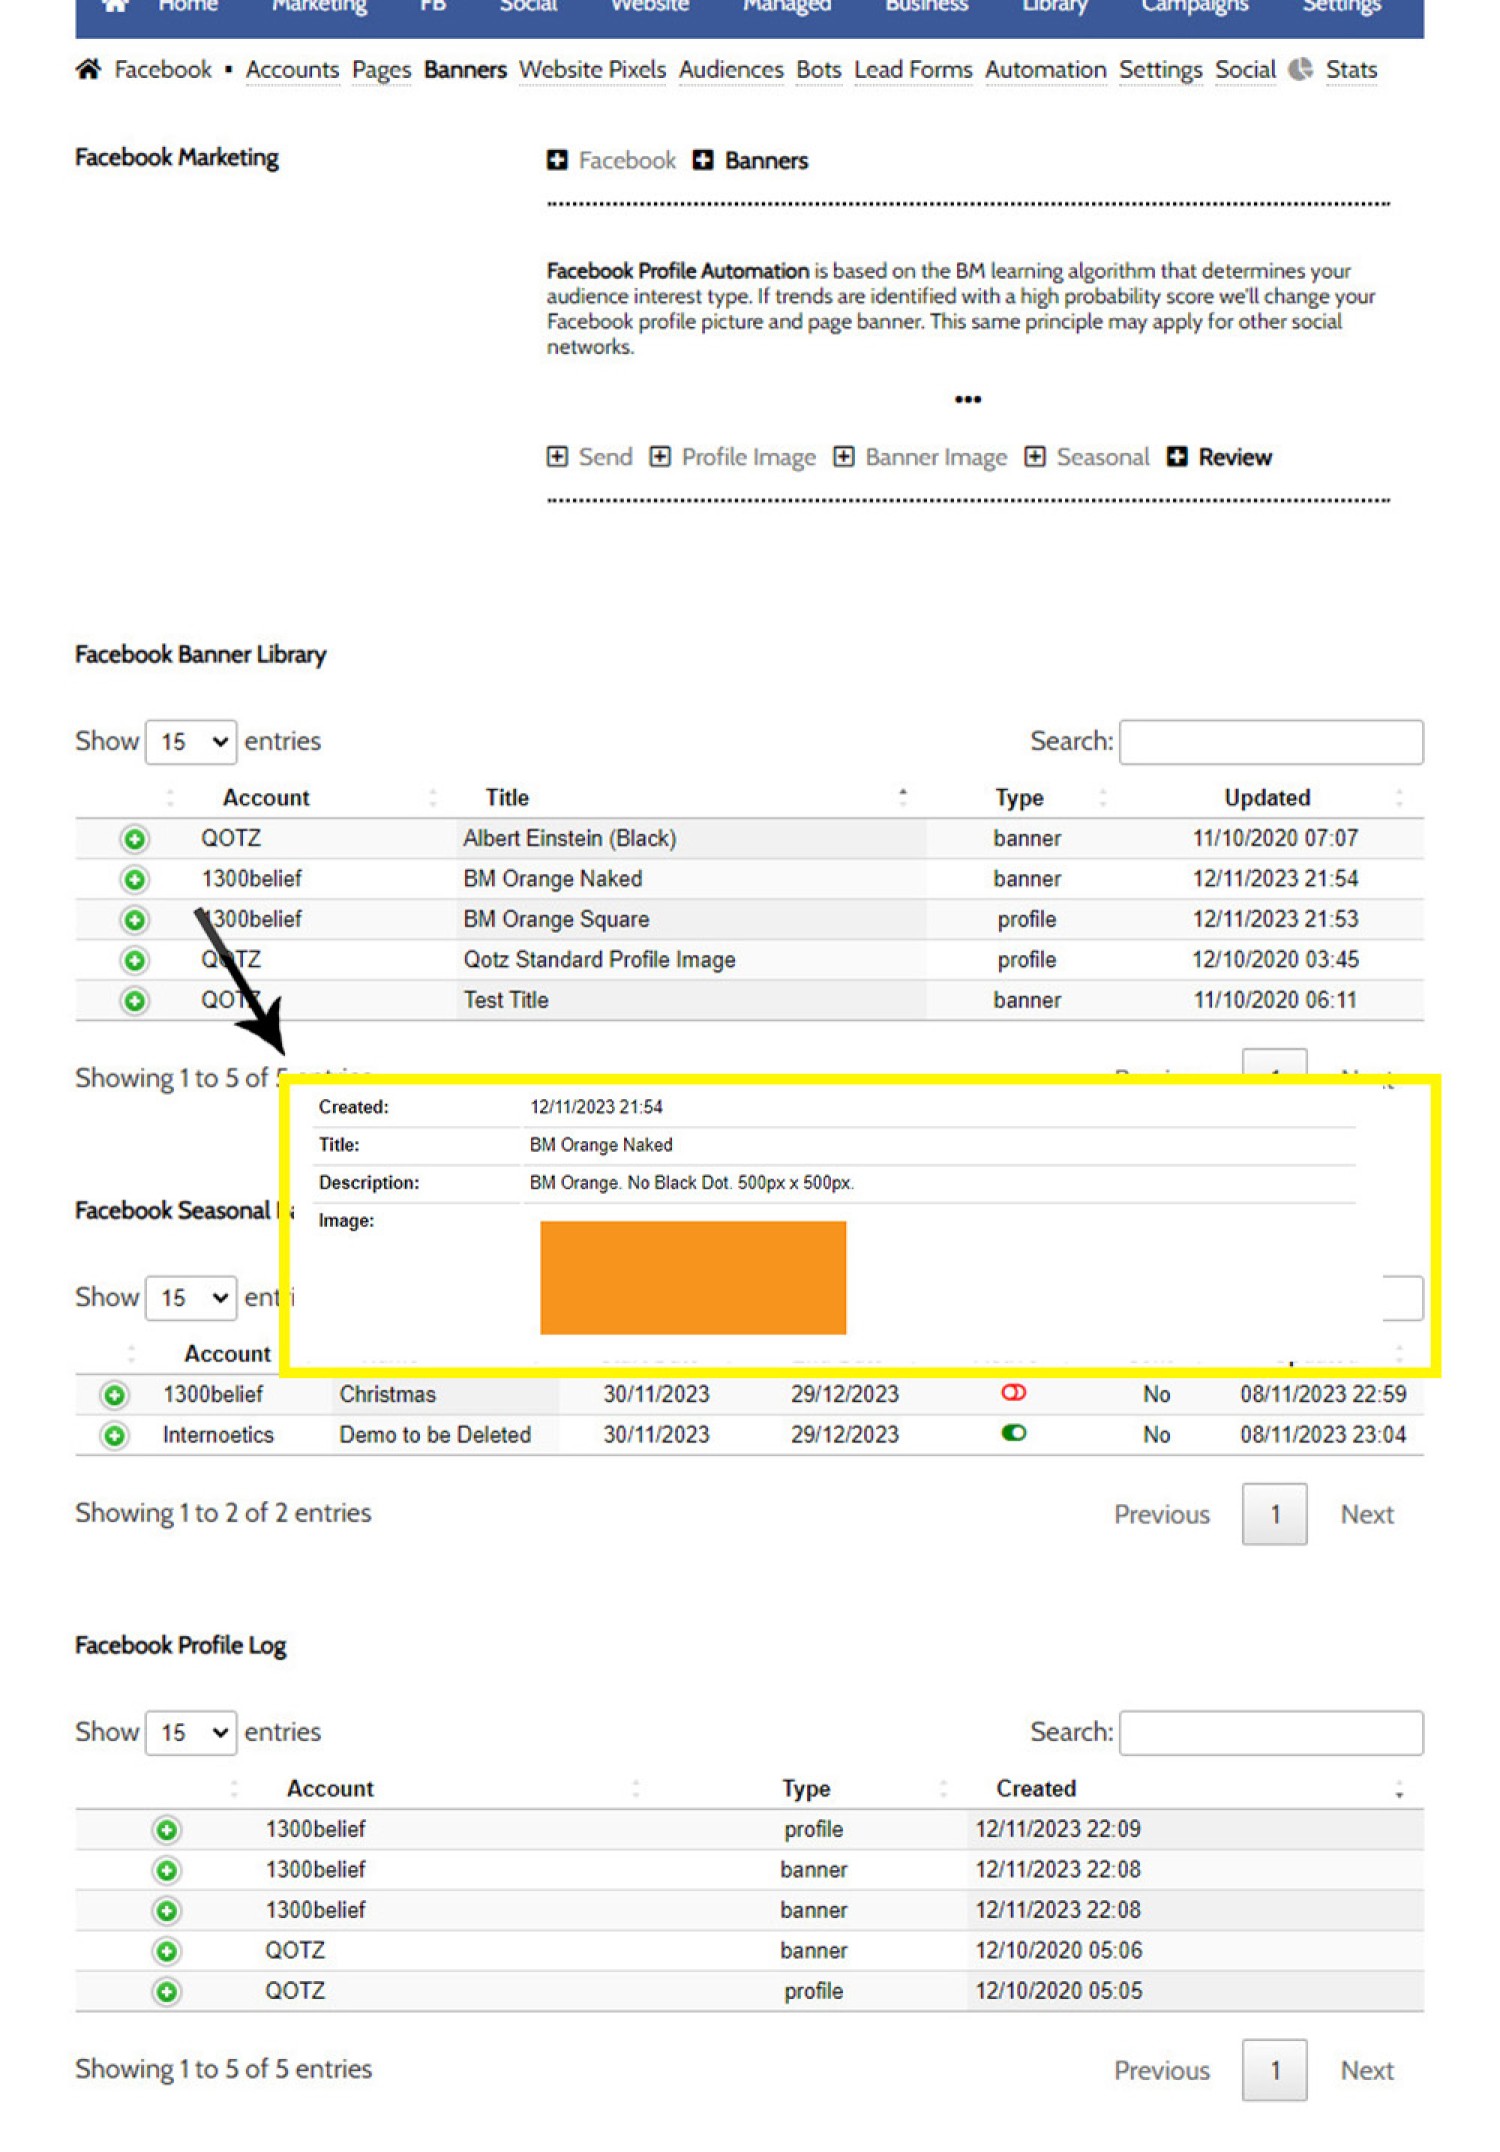Image resolution: width=1500 pixels, height=2152 pixels.
Task: Toggle the red status switch for Christmas
Action: tap(1013, 1393)
